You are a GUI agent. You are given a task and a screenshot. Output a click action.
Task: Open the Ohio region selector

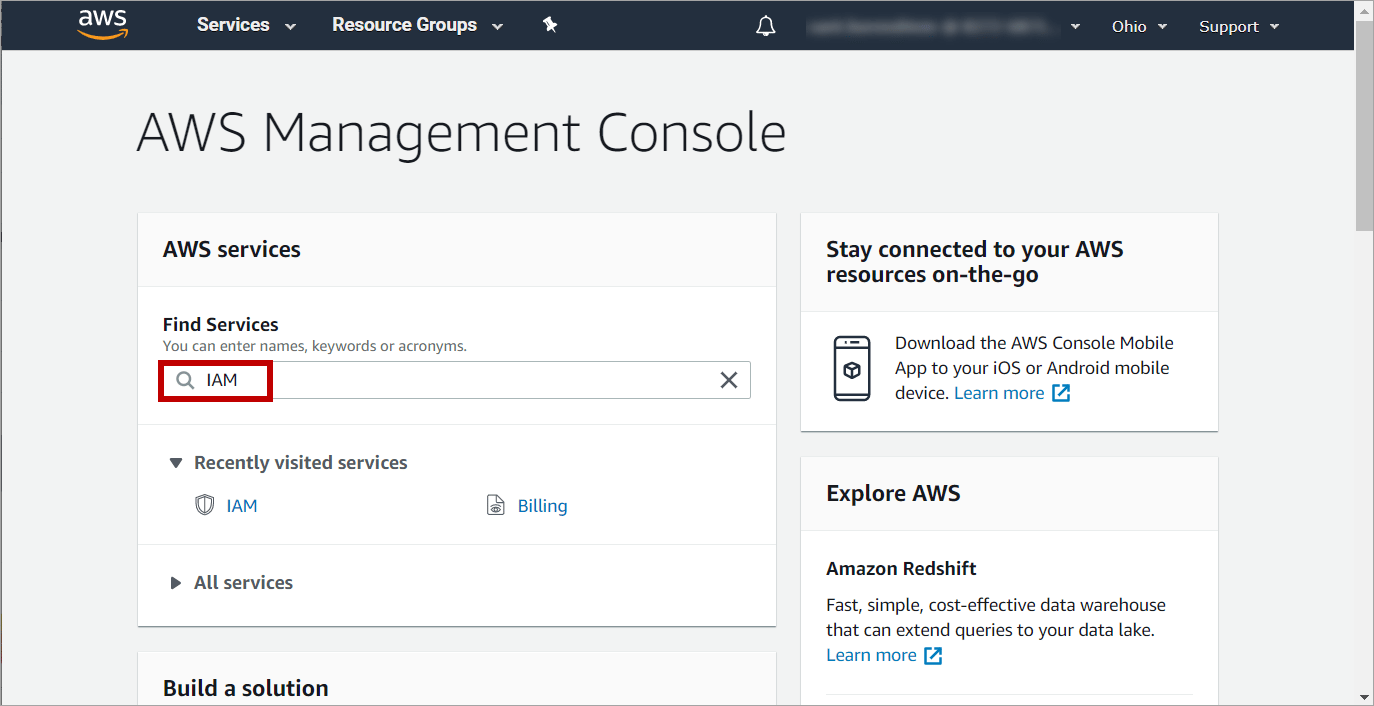click(x=1139, y=26)
